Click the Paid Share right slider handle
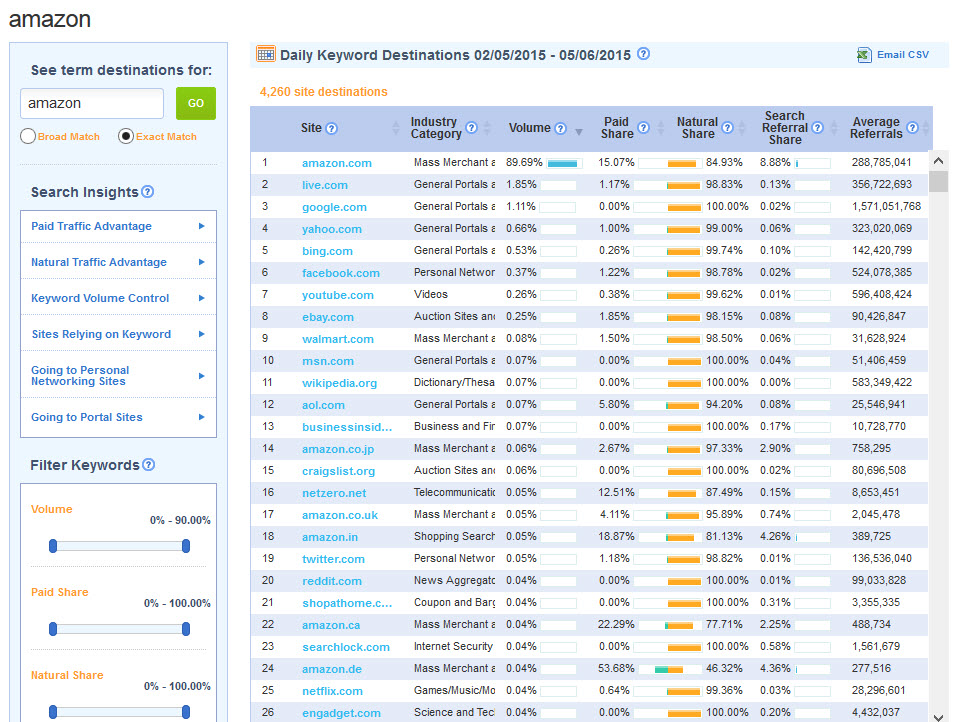This screenshot has height=722, width=953. (186, 628)
